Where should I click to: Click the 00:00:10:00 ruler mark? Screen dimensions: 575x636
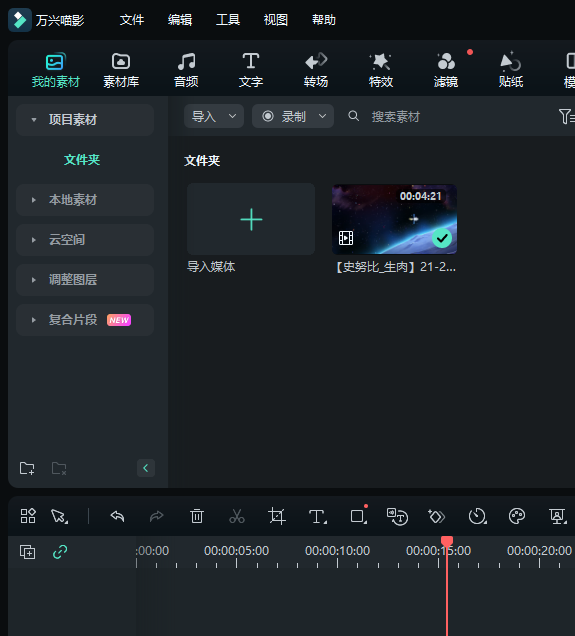[x=337, y=551]
